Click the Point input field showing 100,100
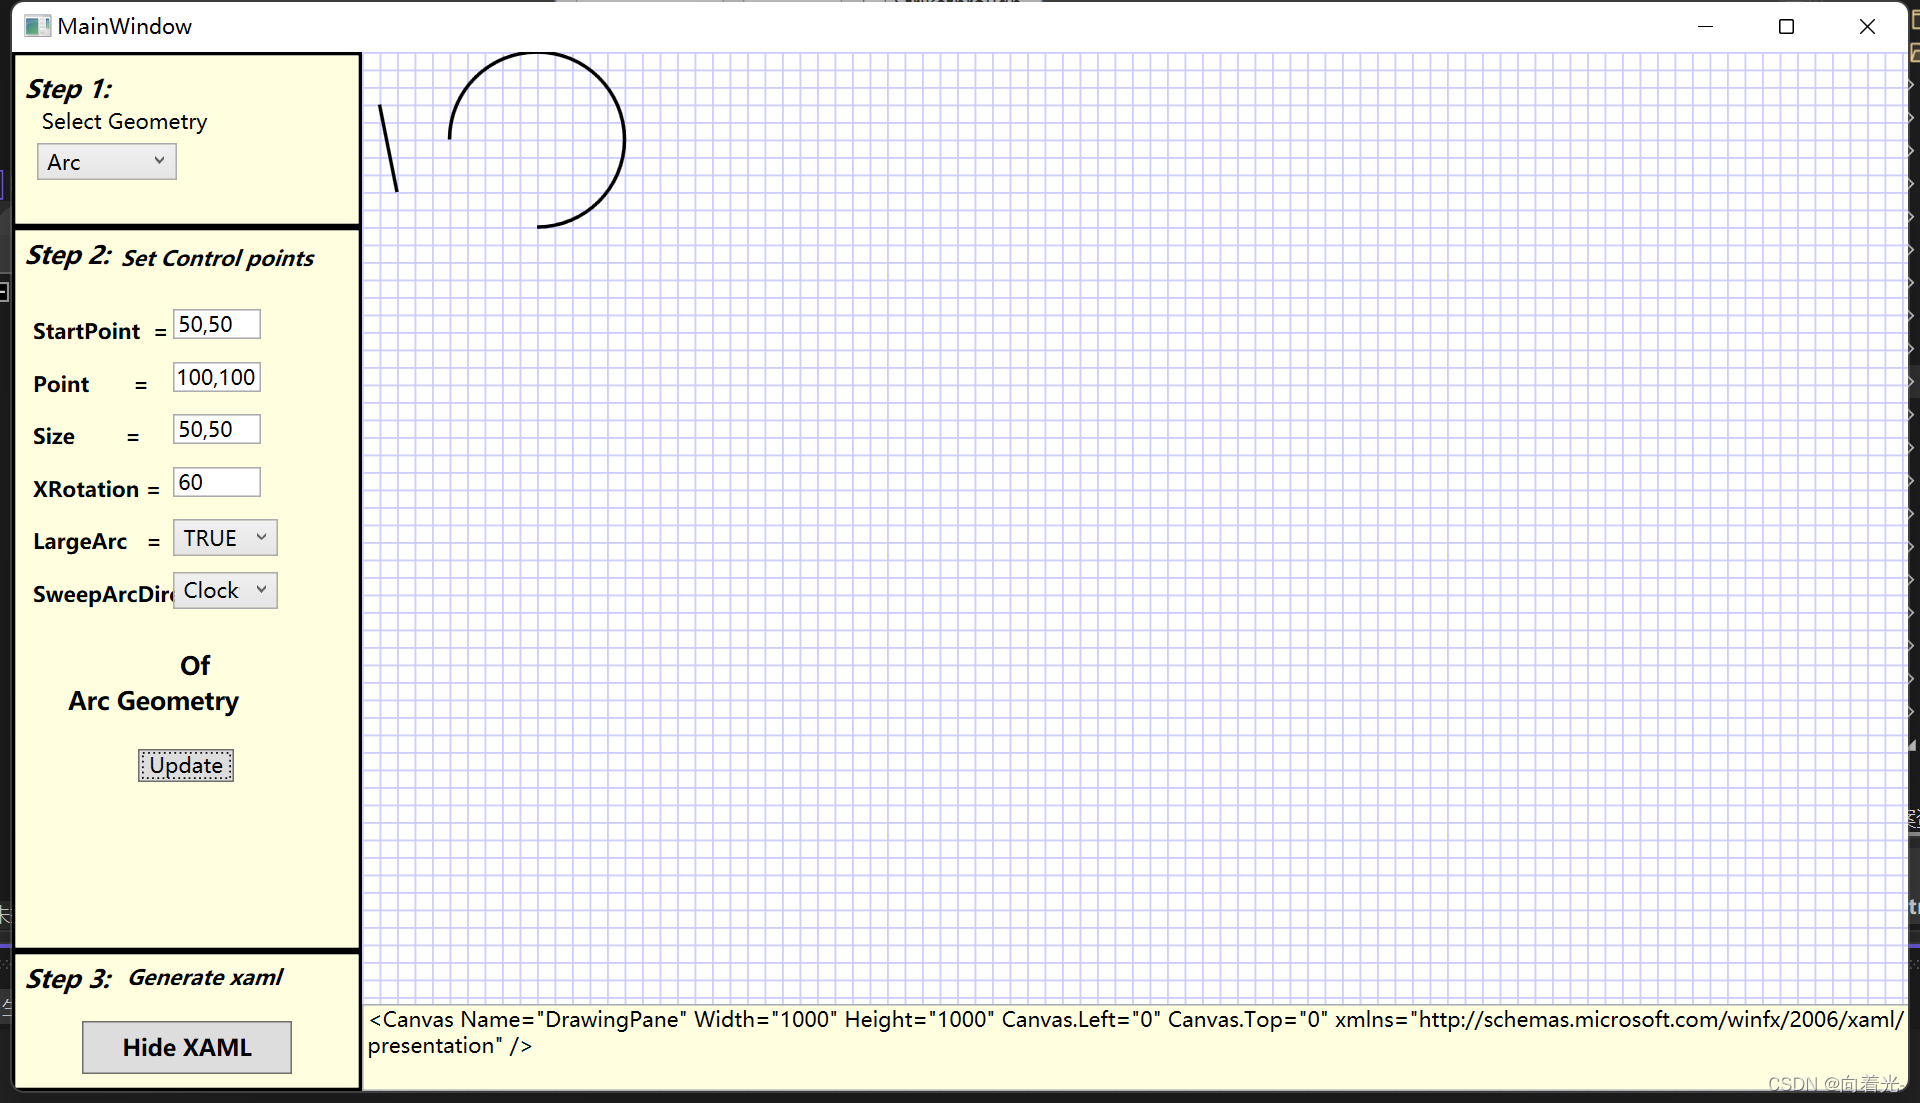 coord(217,377)
